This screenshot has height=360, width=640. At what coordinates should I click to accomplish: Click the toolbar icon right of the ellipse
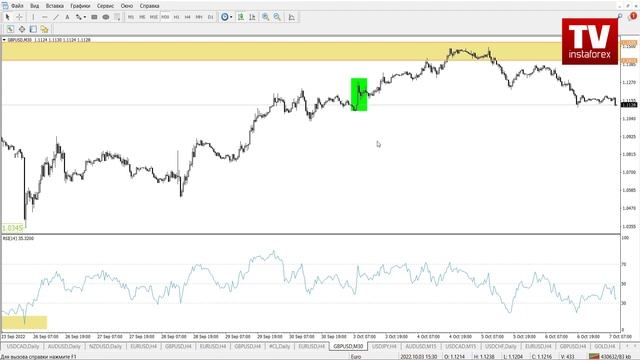117,17
